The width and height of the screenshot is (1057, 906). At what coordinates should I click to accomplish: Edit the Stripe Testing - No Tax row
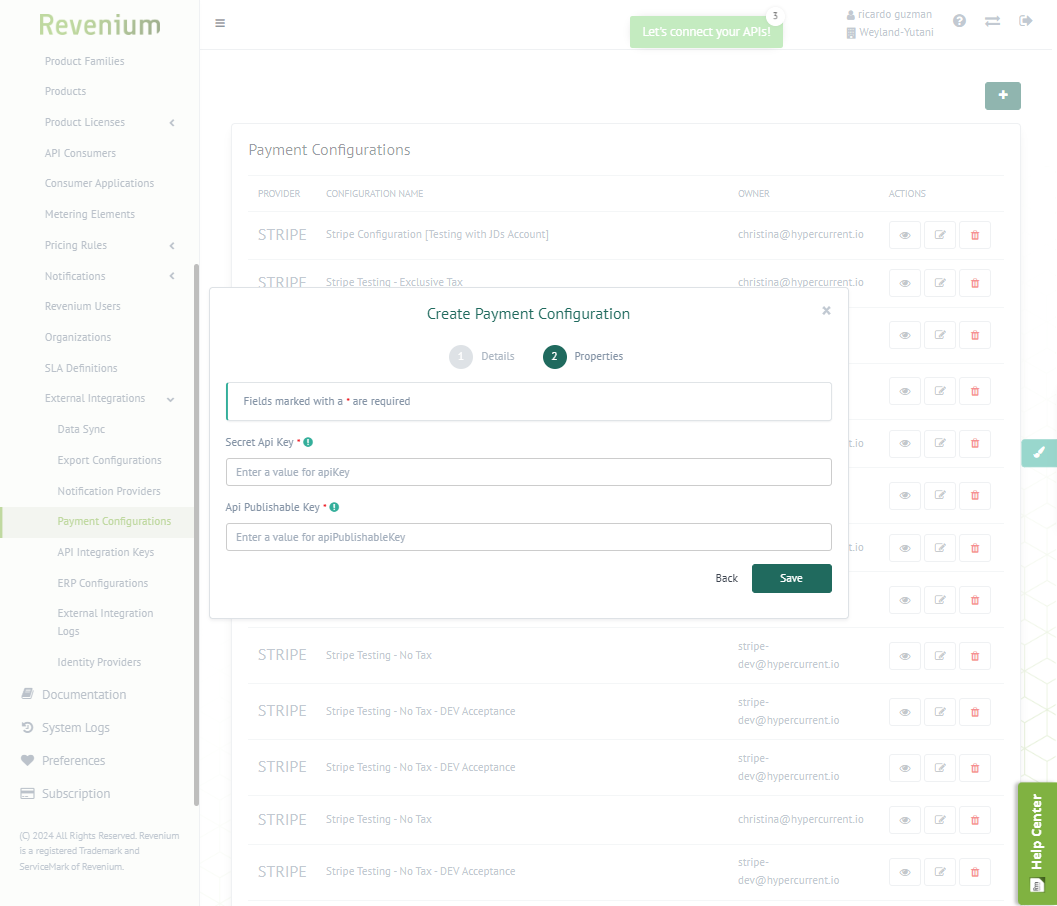pos(939,656)
